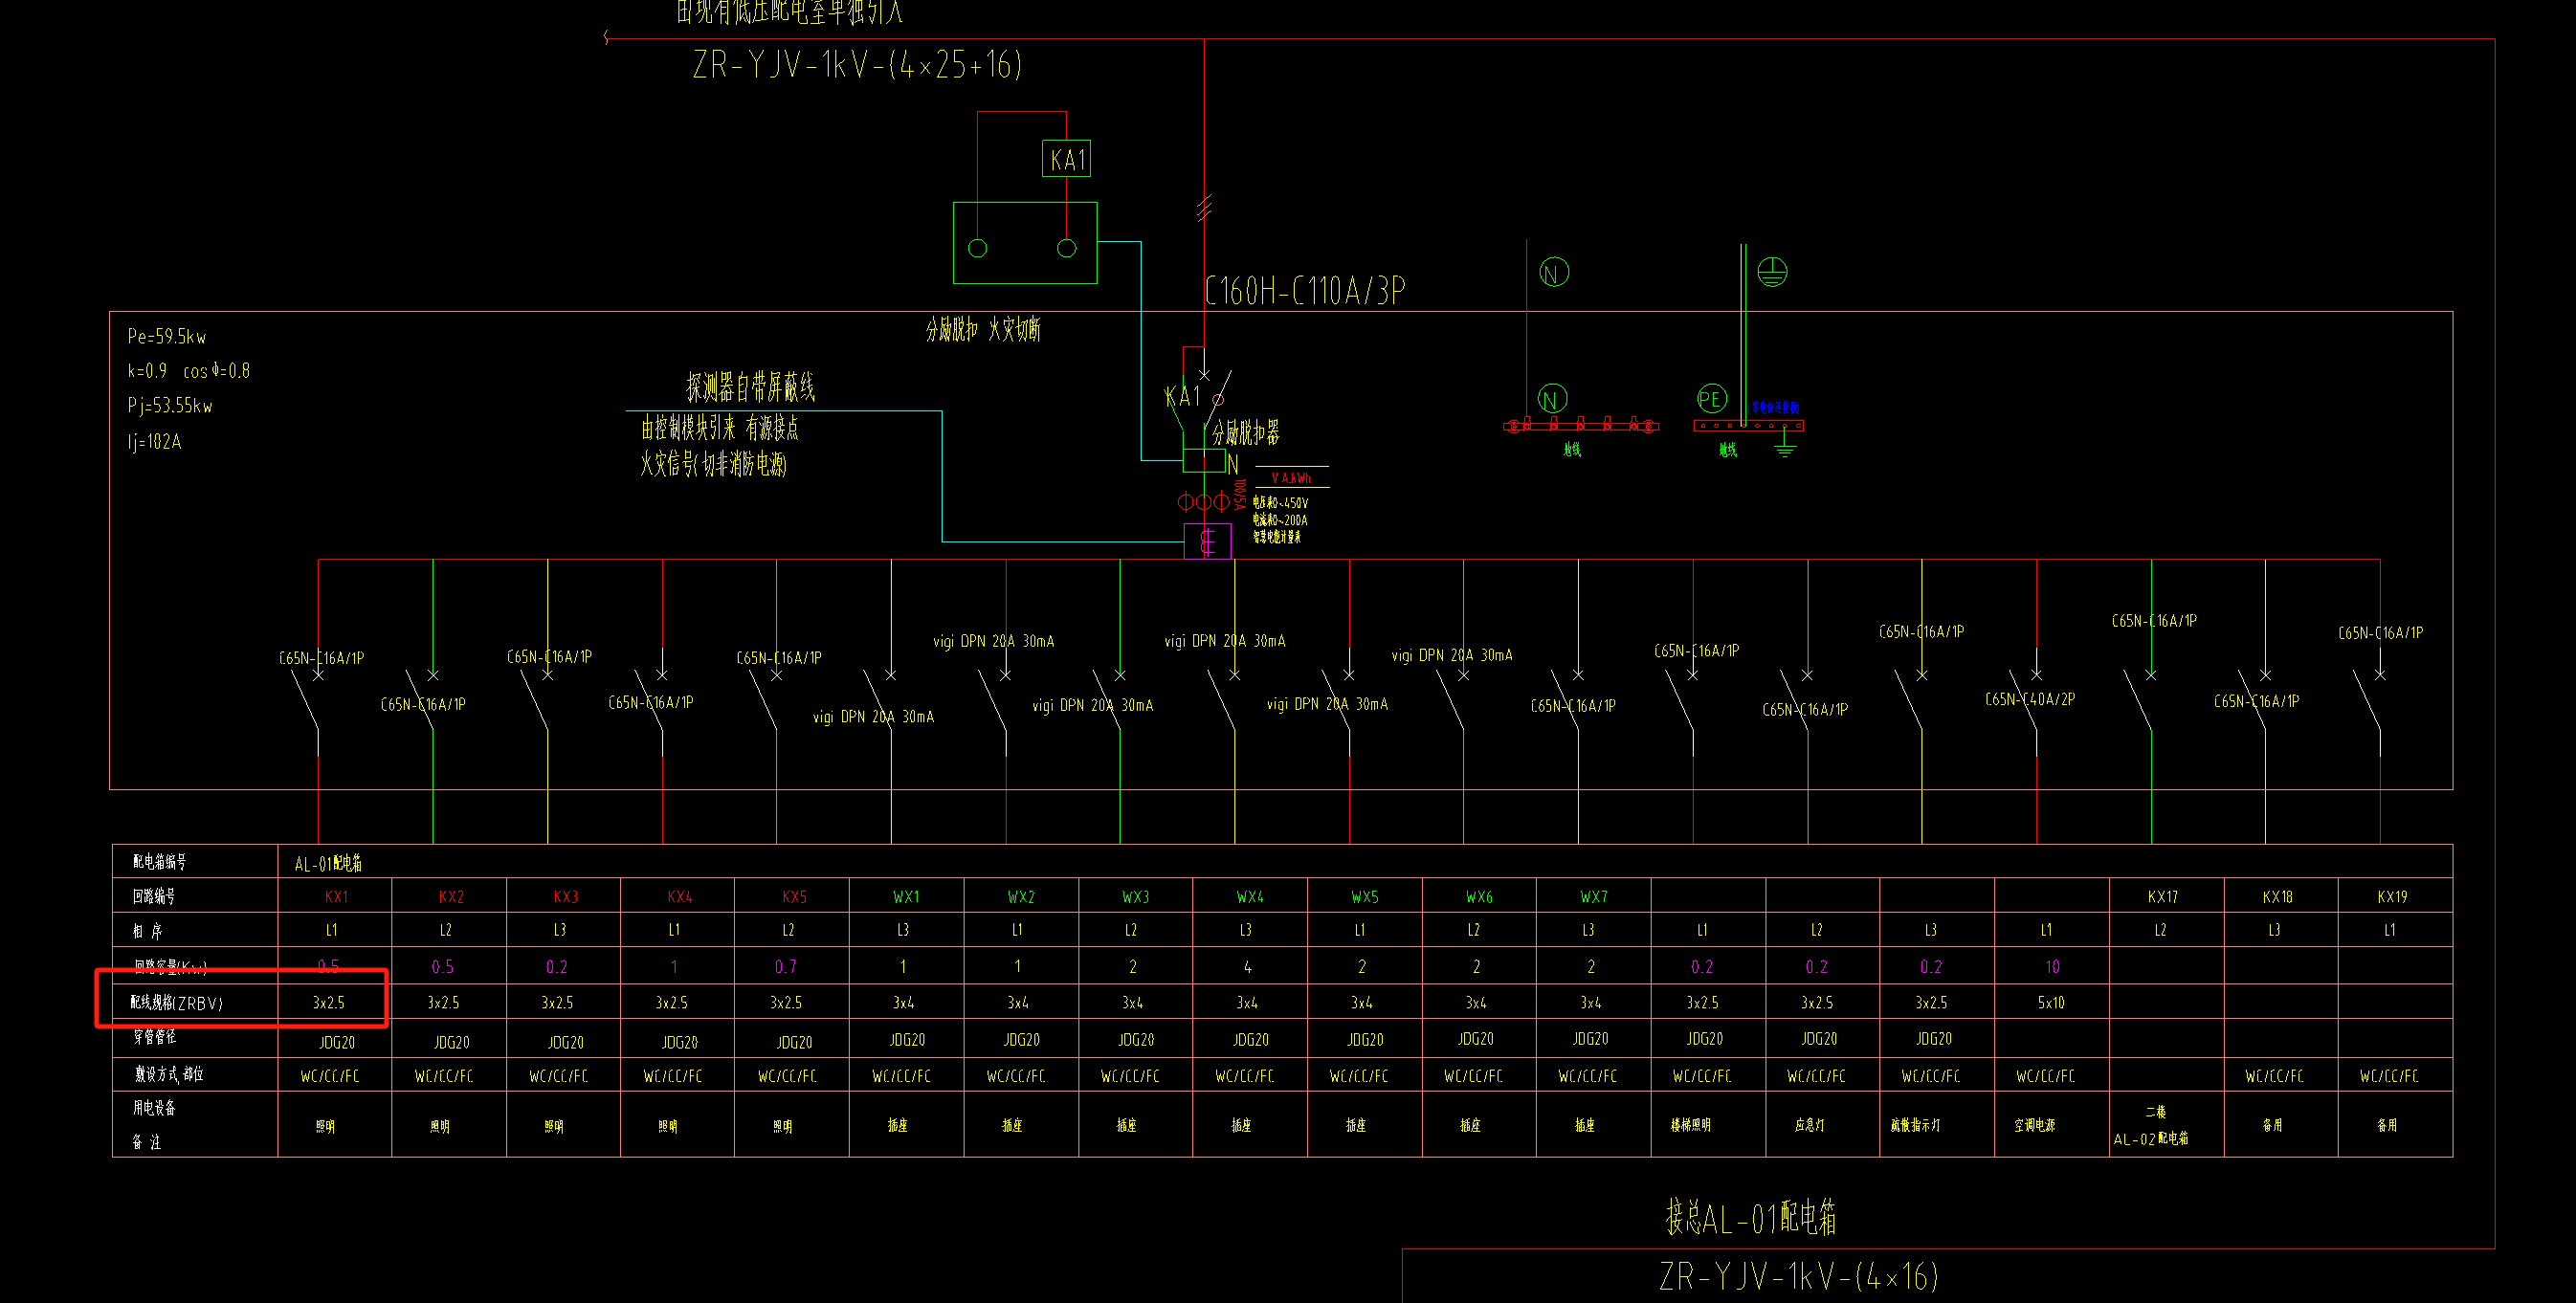Select the 用电设备 row header
Image resolution: width=2576 pixels, height=1303 pixels.
pos(154,1107)
